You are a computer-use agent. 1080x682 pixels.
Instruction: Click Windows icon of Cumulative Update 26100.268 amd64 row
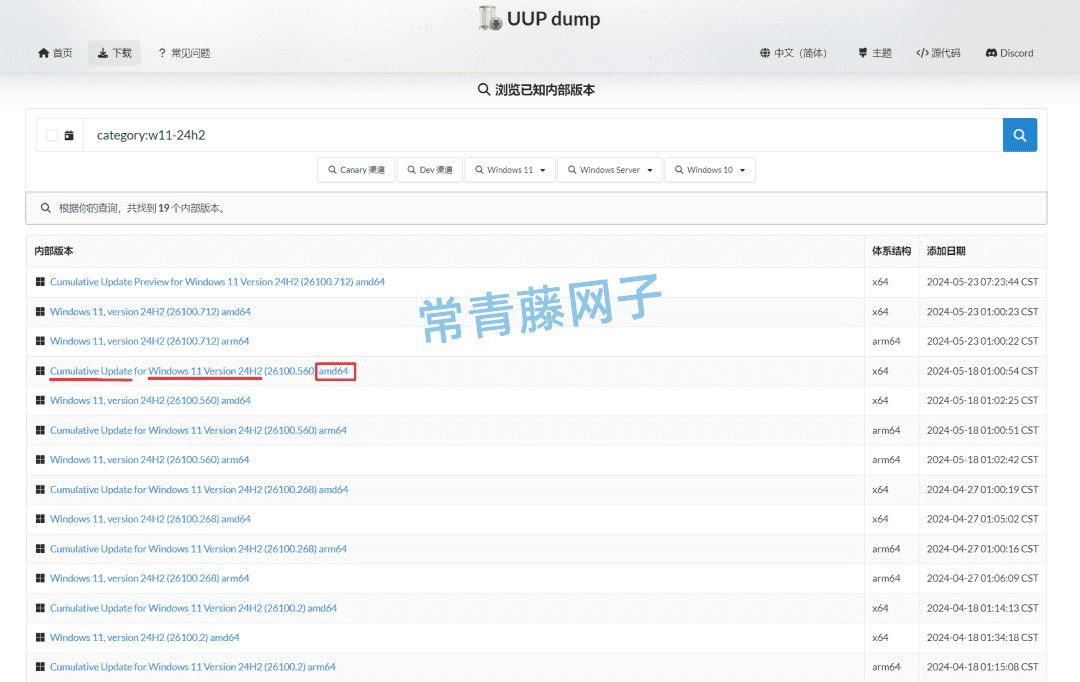click(40, 489)
